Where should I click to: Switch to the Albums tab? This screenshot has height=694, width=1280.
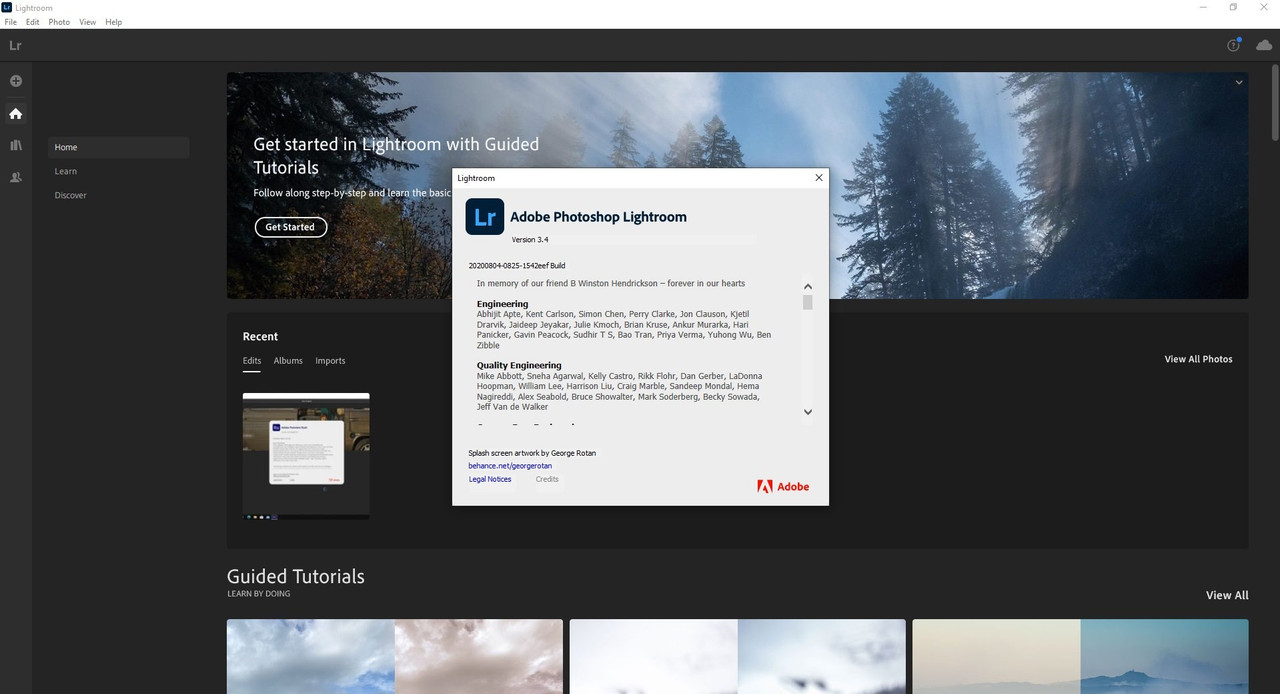coord(288,361)
